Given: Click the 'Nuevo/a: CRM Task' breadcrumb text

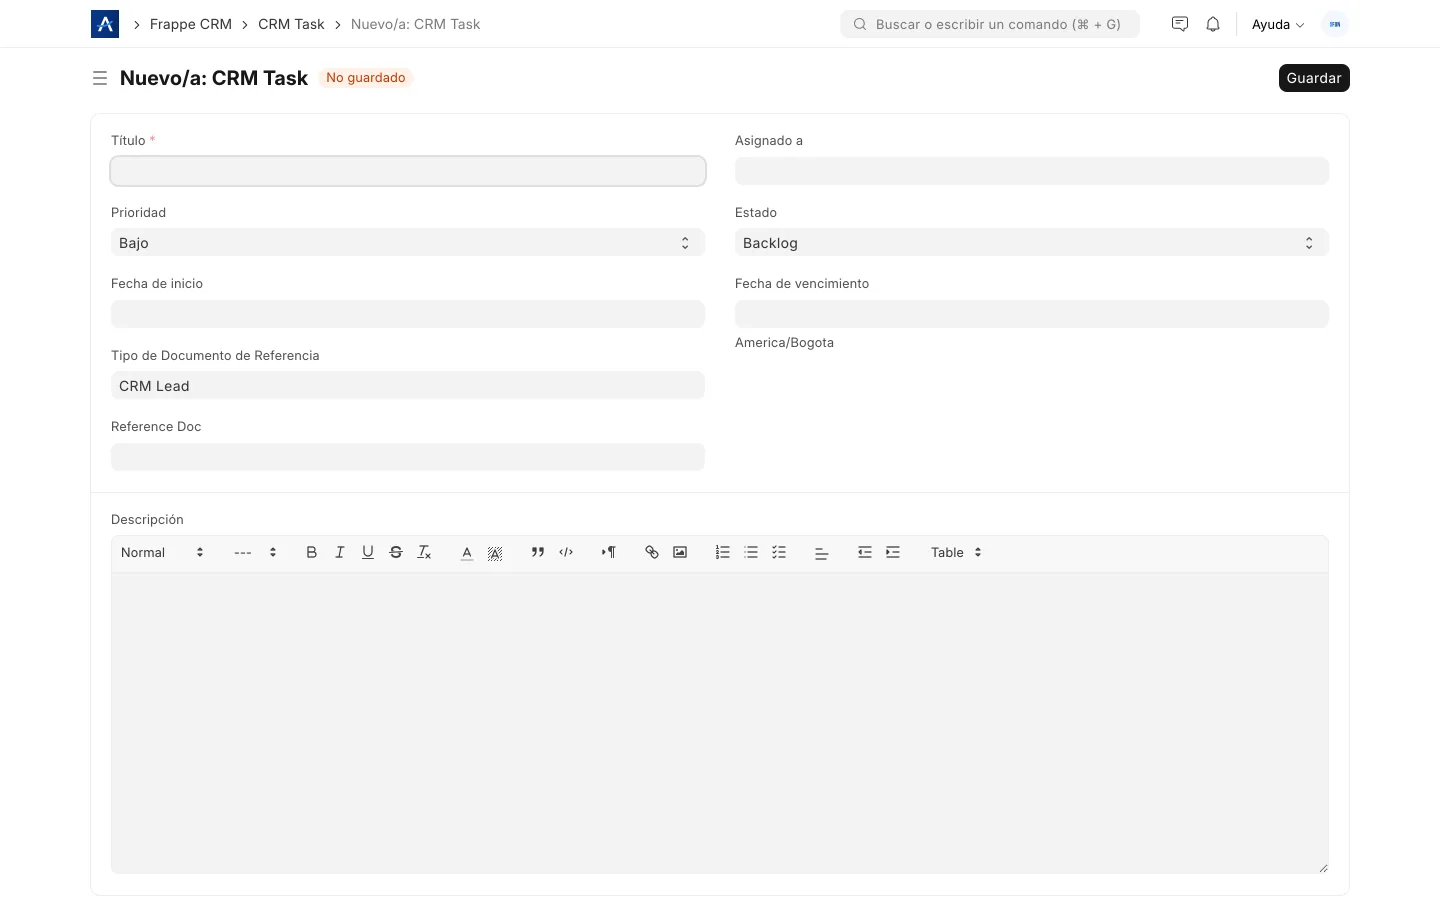Looking at the screenshot, I should [415, 24].
